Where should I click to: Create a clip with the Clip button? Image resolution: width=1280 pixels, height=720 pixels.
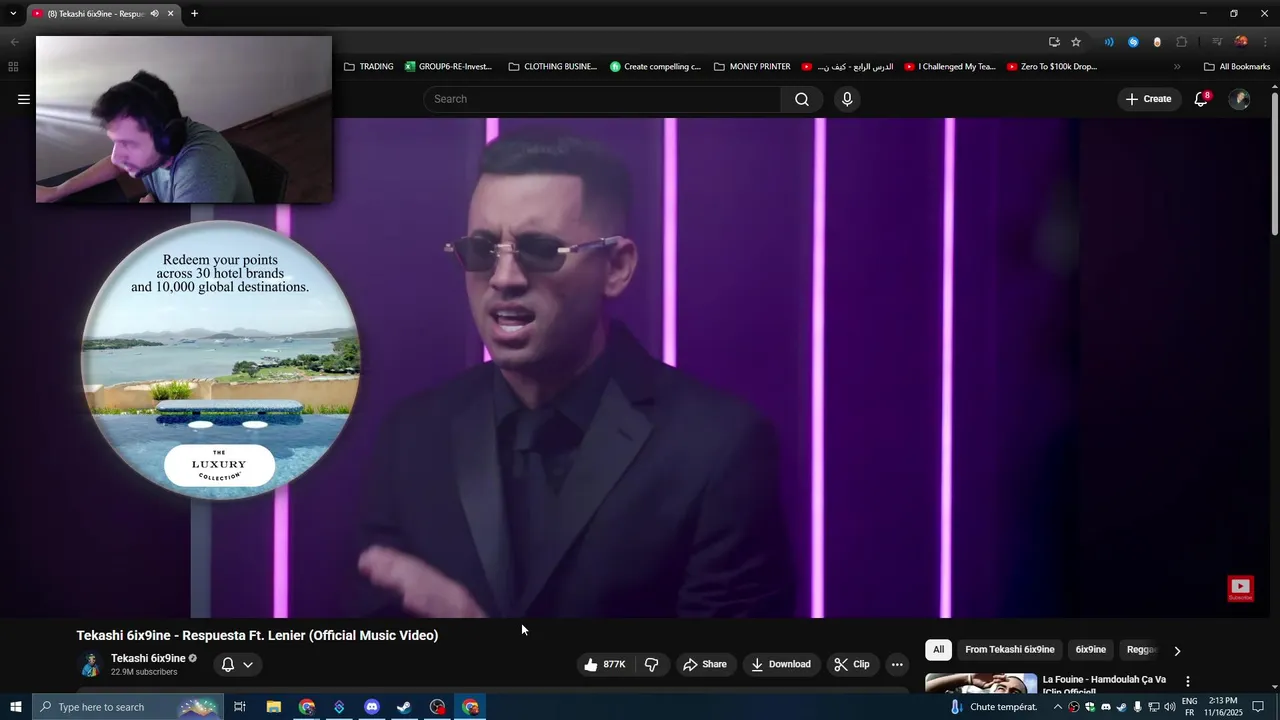(852, 664)
